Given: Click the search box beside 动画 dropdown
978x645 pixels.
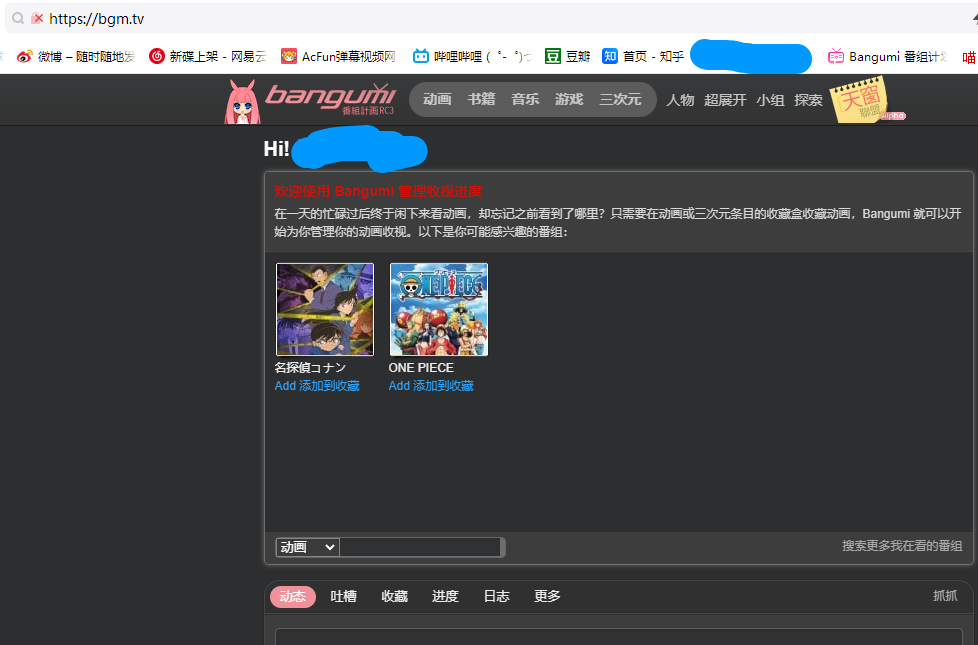Looking at the screenshot, I should (x=421, y=547).
